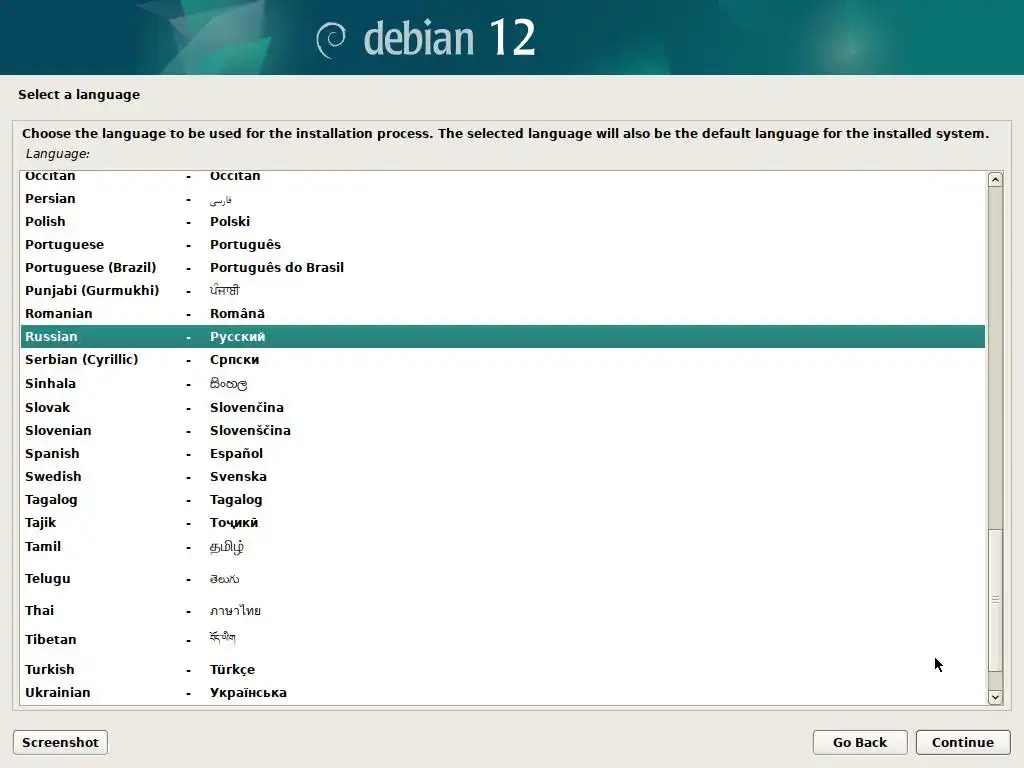Choose Serbian (Cyrillic) language
The image size is (1024, 768).
(x=502, y=360)
